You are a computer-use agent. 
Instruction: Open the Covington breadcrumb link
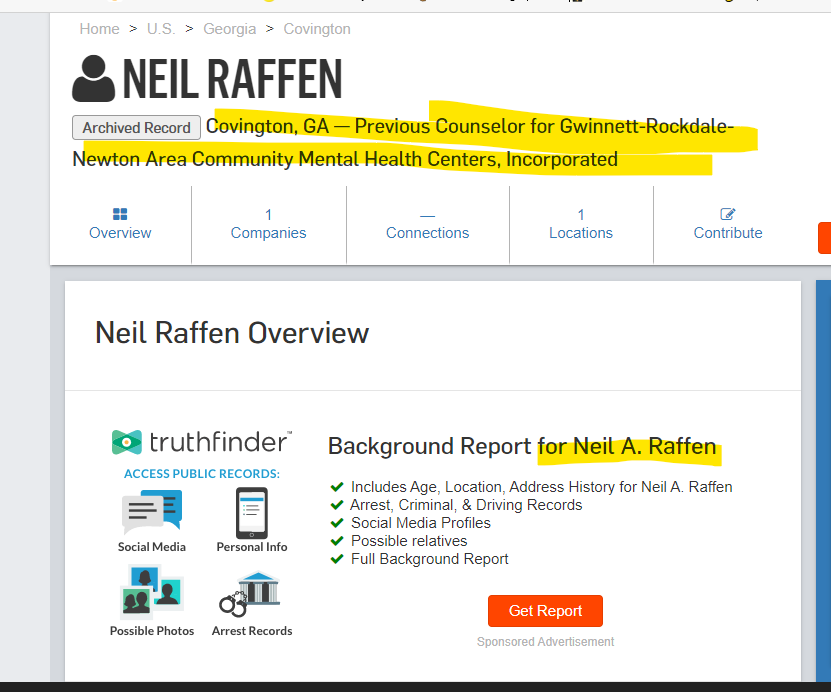tap(317, 29)
